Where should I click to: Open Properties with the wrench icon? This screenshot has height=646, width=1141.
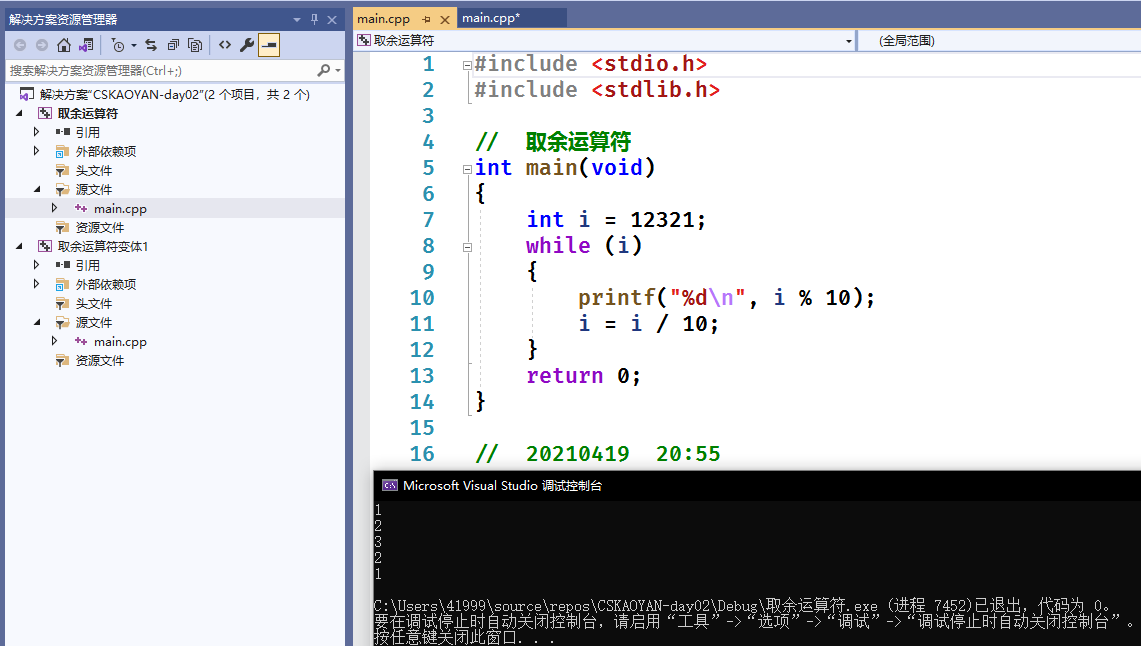tap(247, 45)
